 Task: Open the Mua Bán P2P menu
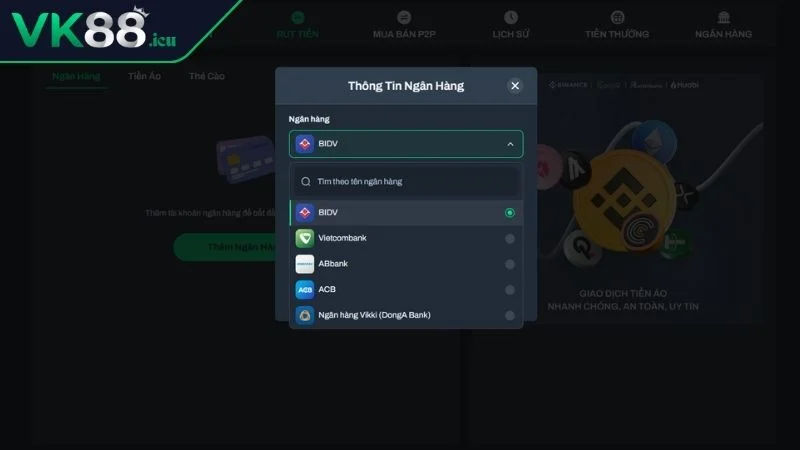coord(404,24)
